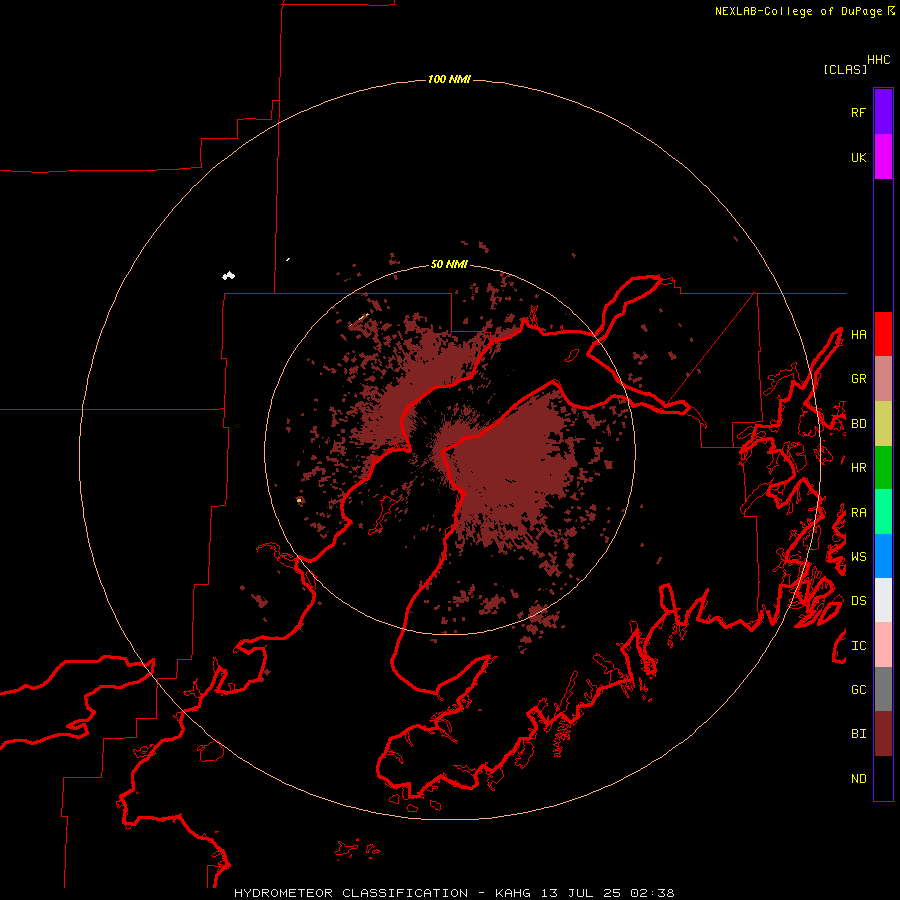
Task: Click the BI brown legend swatch
Action: (x=883, y=734)
